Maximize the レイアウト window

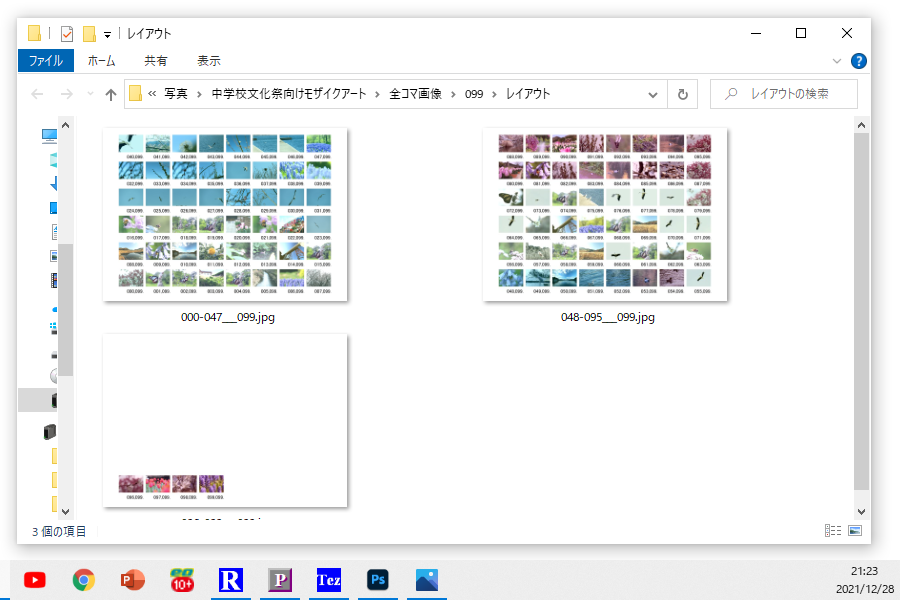tap(801, 33)
